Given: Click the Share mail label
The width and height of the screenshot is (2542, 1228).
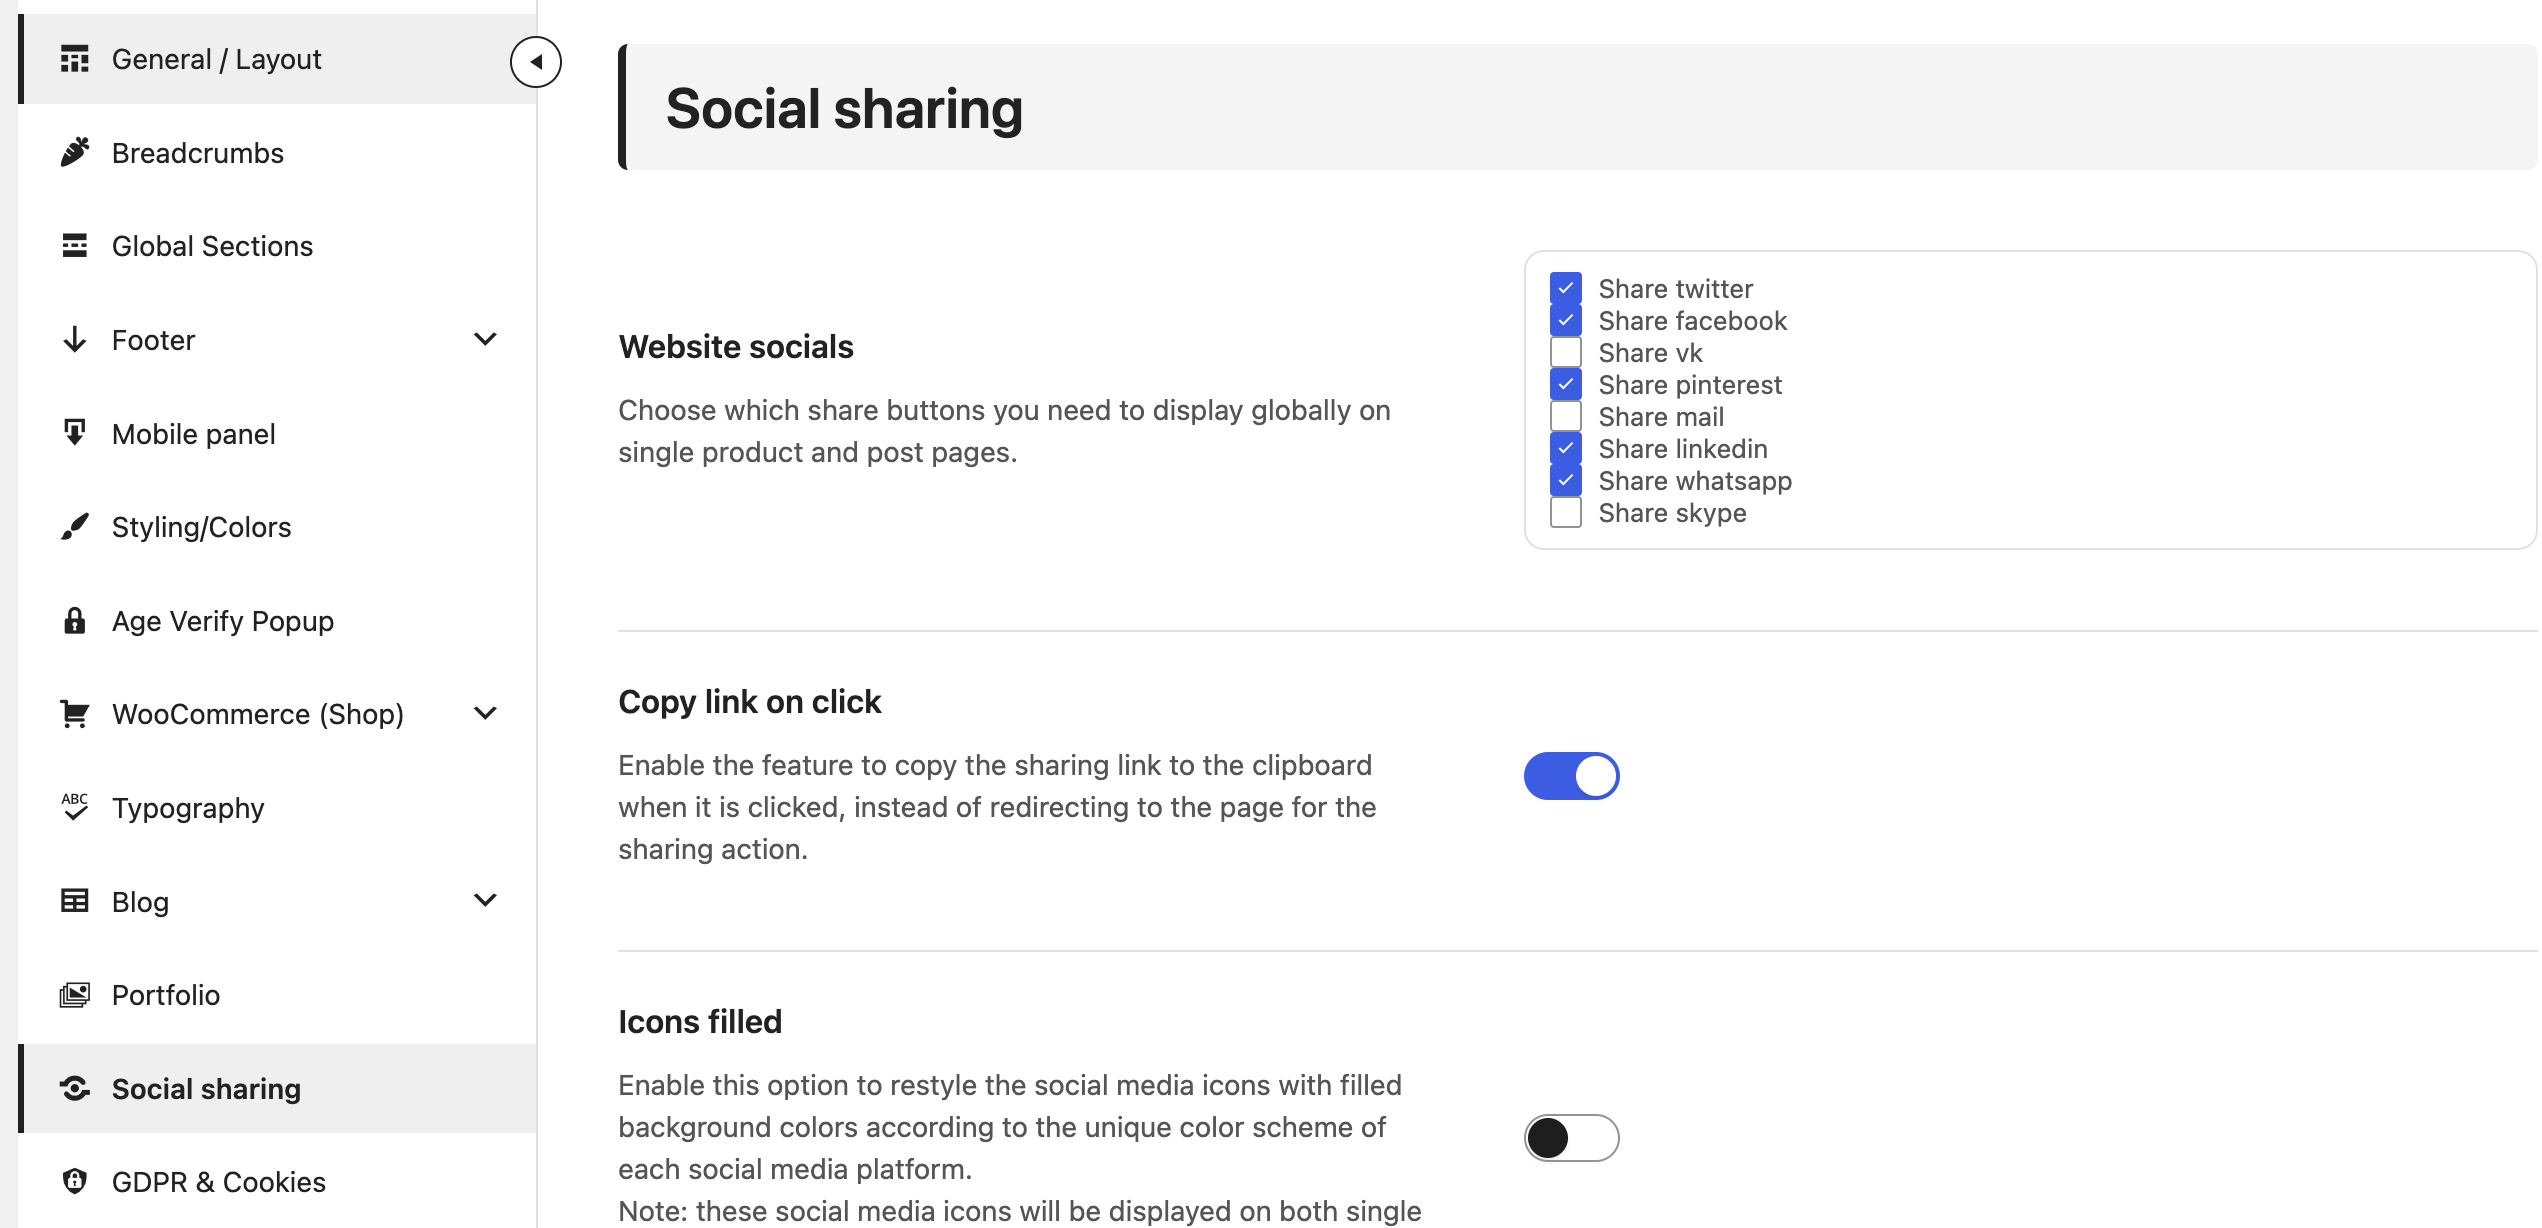Looking at the screenshot, I should pyautogui.click(x=1661, y=416).
